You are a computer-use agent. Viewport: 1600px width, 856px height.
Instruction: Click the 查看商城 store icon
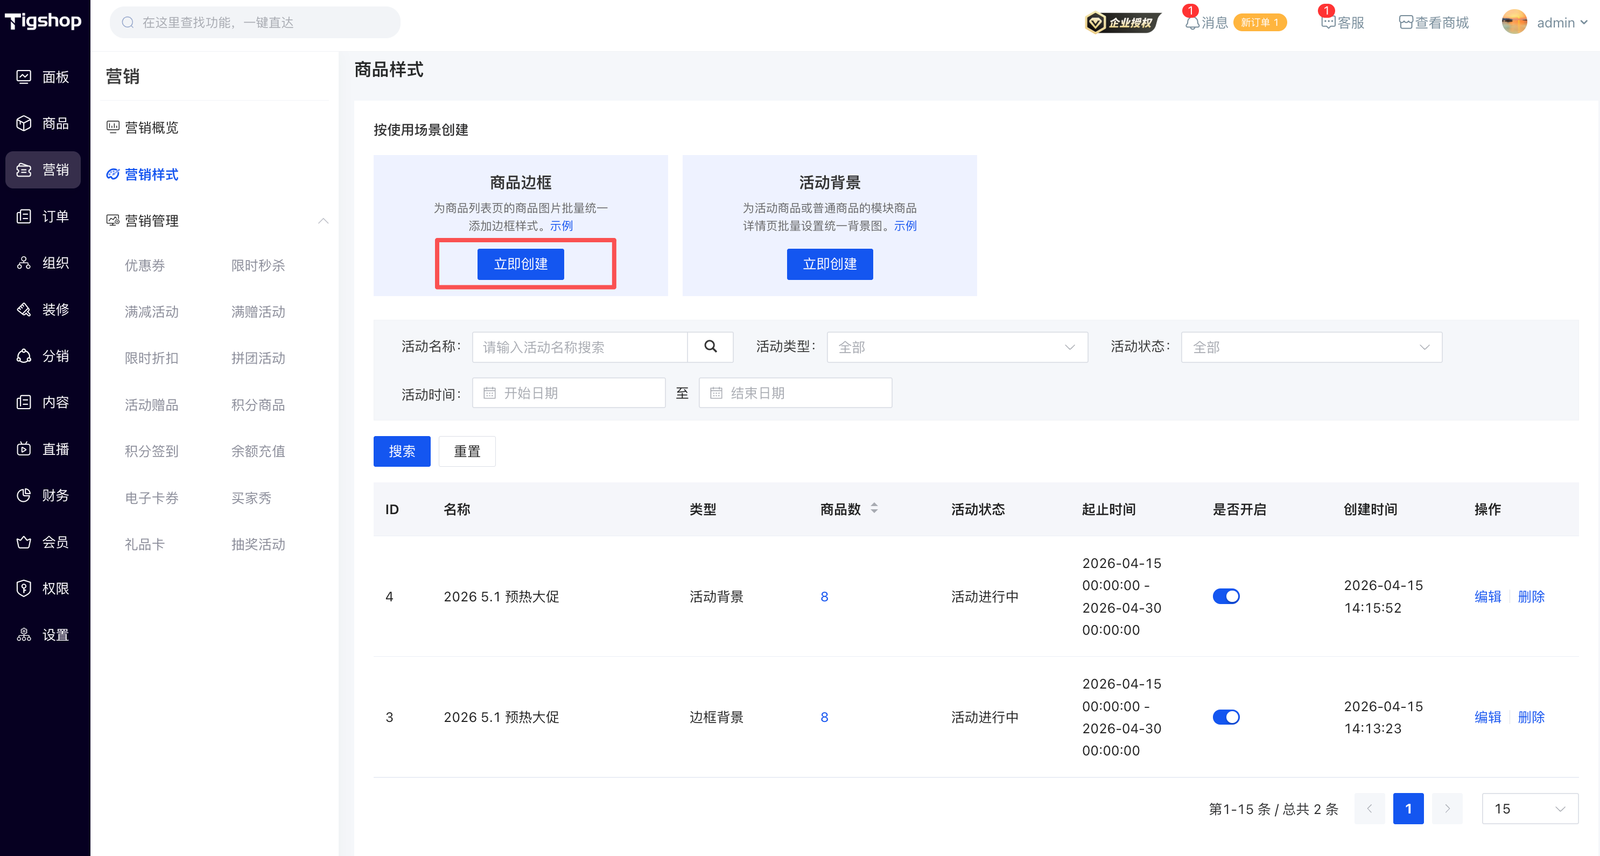tap(1406, 23)
